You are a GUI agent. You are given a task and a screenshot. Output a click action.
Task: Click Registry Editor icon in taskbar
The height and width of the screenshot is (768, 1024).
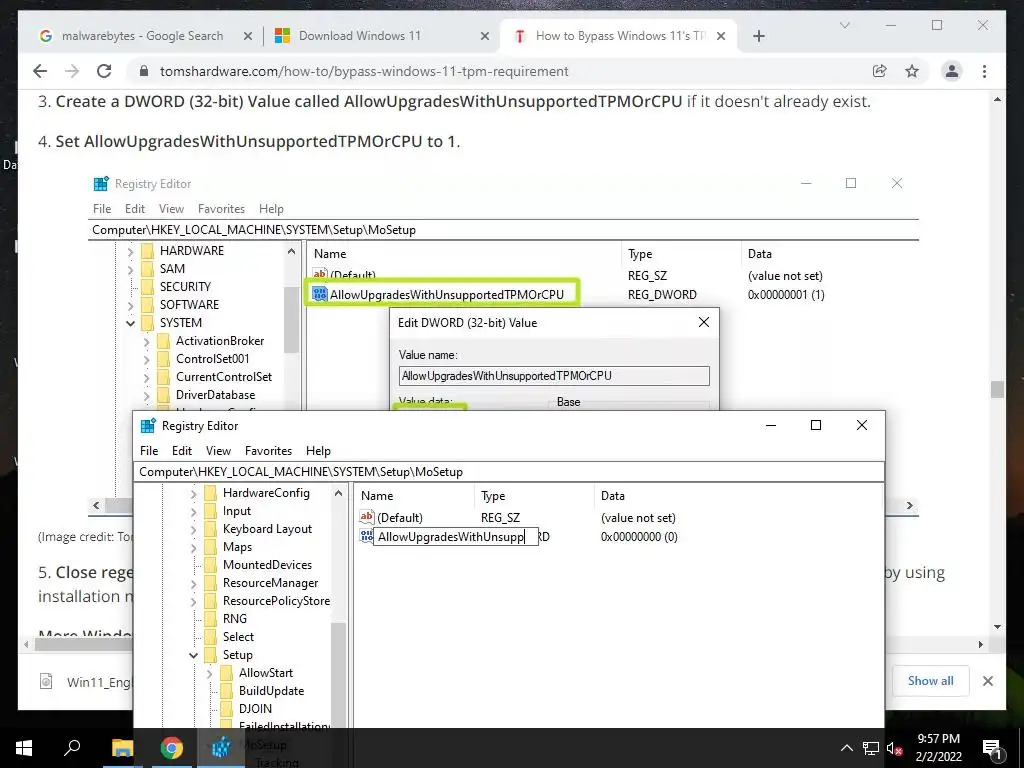pyautogui.click(x=221, y=748)
